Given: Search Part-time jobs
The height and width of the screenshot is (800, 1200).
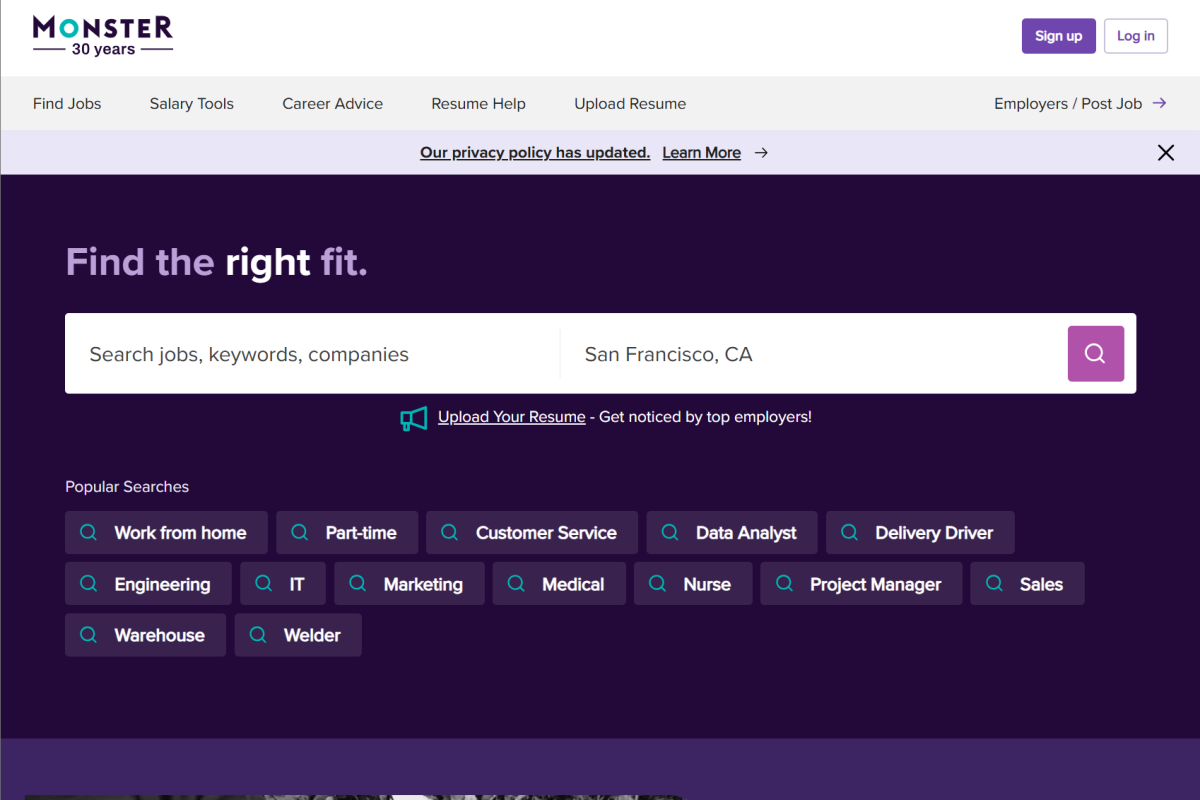Looking at the screenshot, I should coord(347,533).
